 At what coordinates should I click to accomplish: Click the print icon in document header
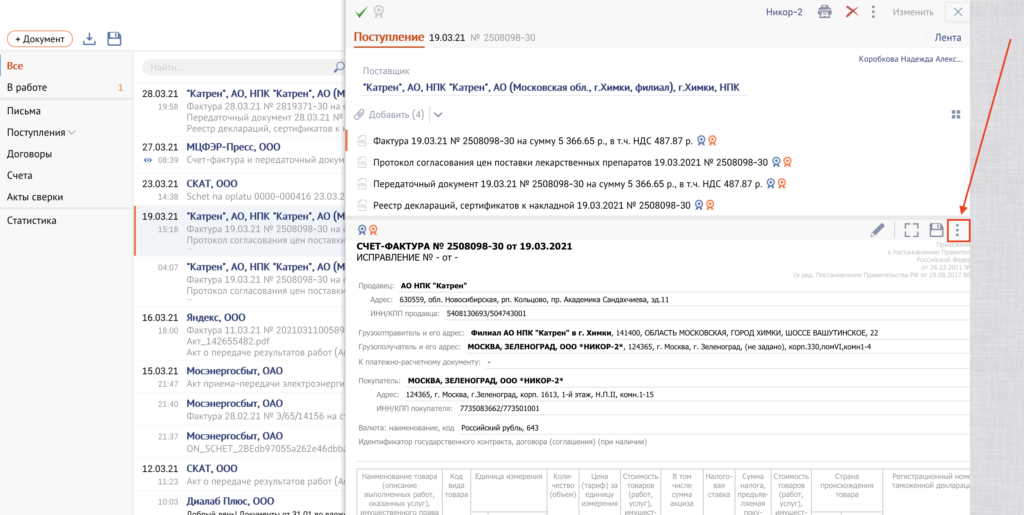(825, 12)
